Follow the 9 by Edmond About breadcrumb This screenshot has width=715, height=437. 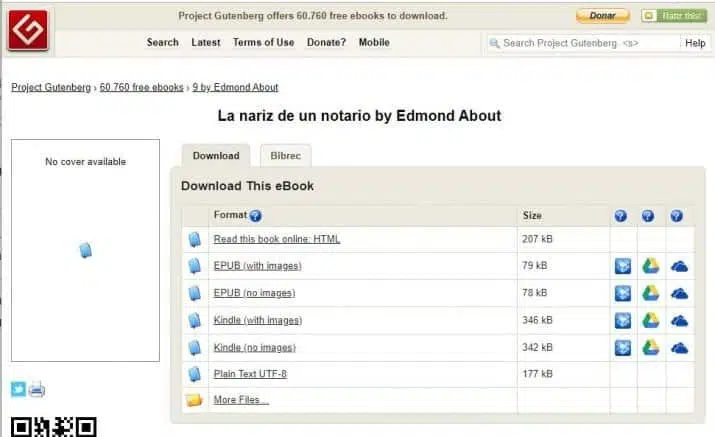point(235,87)
